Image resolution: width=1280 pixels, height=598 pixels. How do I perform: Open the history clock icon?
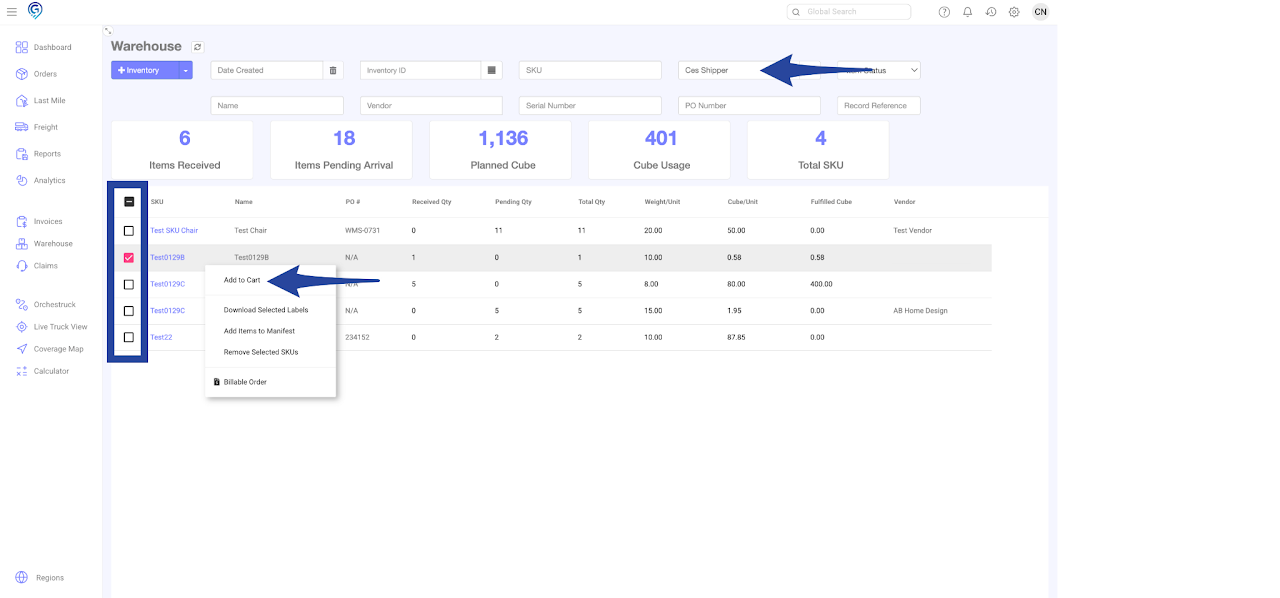[x=990, y=12]
